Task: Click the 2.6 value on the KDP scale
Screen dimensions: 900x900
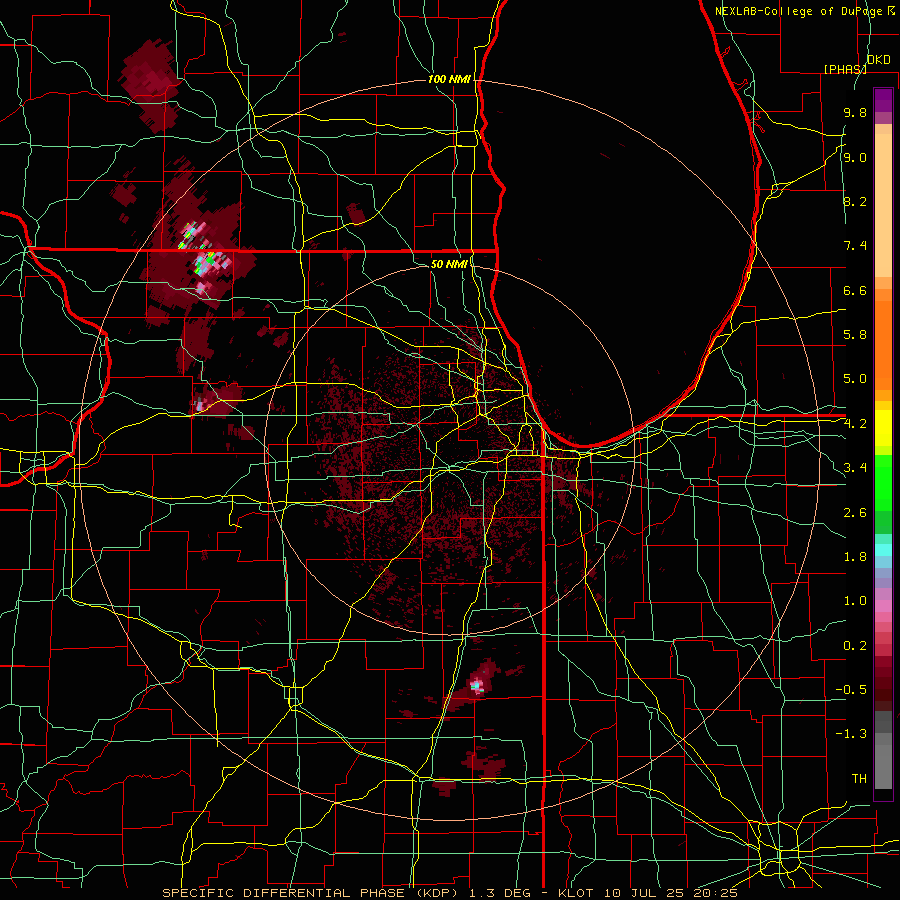Action: (855, 513)
